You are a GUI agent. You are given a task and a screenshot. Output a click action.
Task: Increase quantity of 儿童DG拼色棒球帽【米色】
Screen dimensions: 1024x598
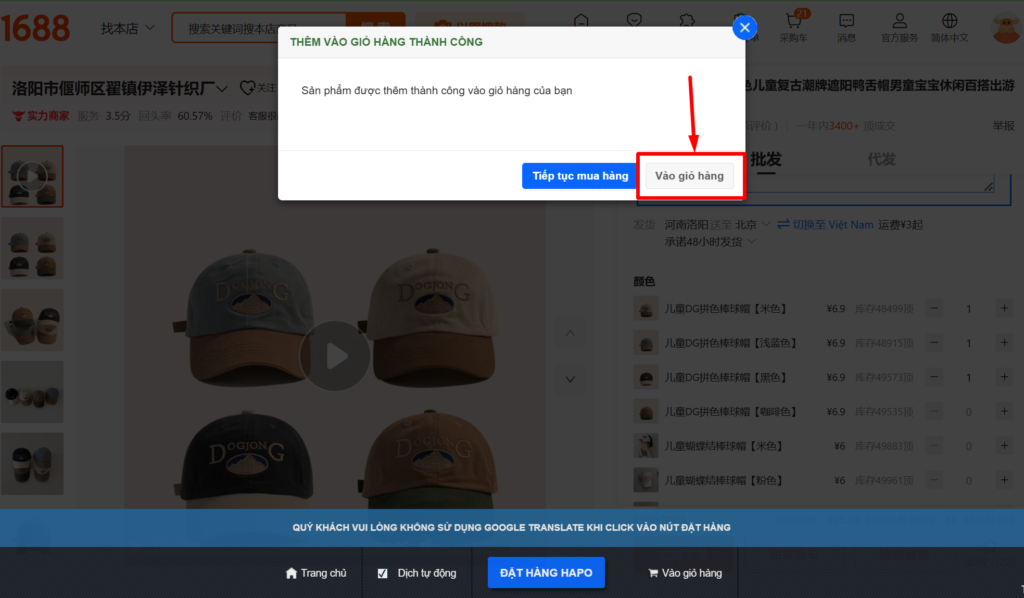1003,309
